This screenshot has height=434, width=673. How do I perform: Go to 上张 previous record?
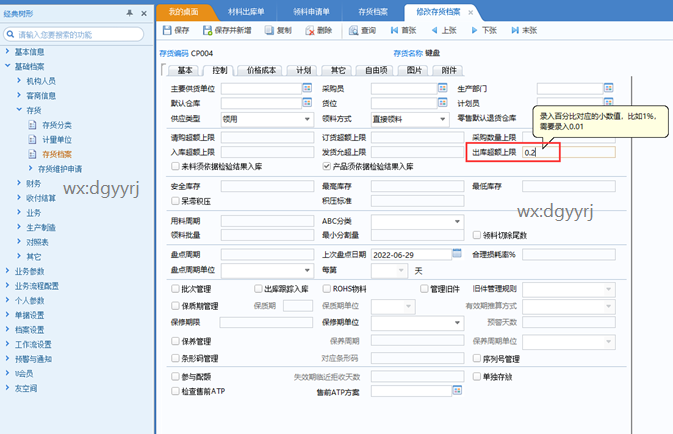(444, 30)
